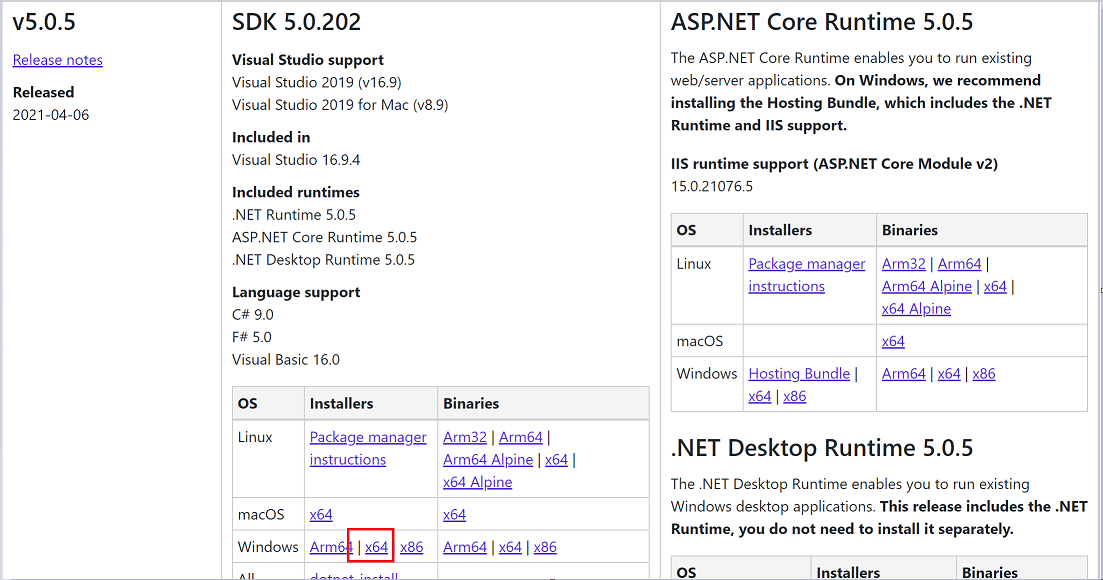Download ASP.NET Core Windows Hosting Bundle
1103x580 pixels.
[799, 373]
